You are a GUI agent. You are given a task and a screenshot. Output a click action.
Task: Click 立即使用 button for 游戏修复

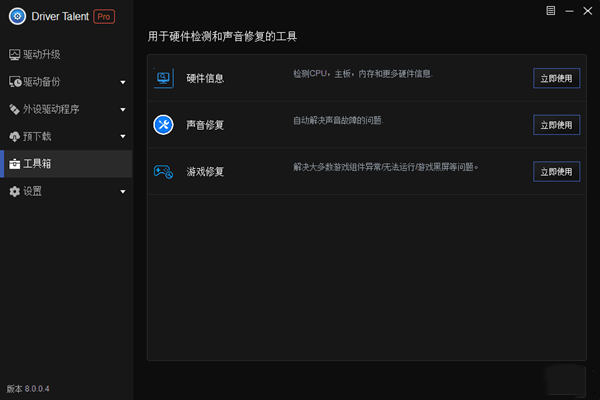556,172
